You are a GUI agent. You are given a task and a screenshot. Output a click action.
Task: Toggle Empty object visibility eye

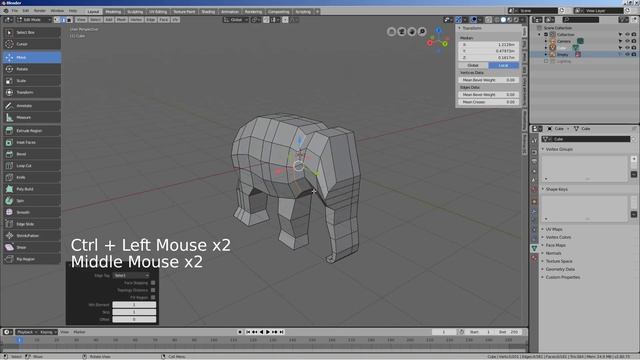(627, 54)
